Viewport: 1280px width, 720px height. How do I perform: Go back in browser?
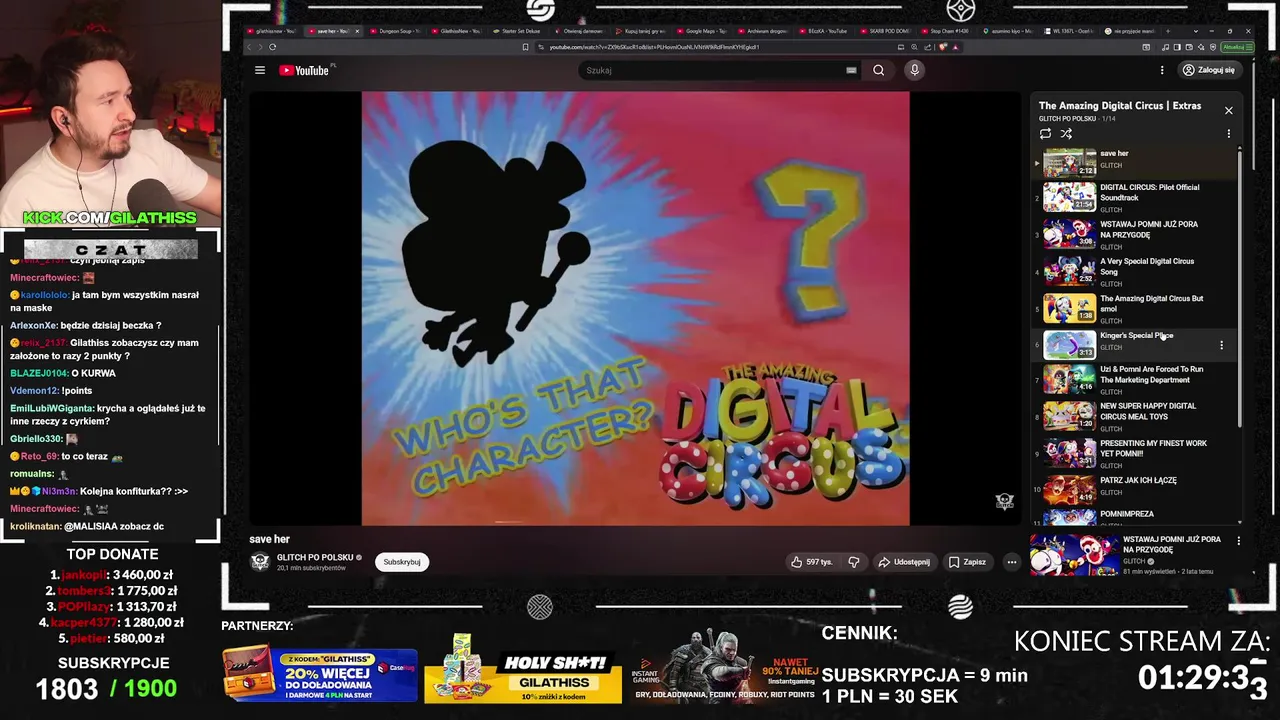(x=250, y=47)
